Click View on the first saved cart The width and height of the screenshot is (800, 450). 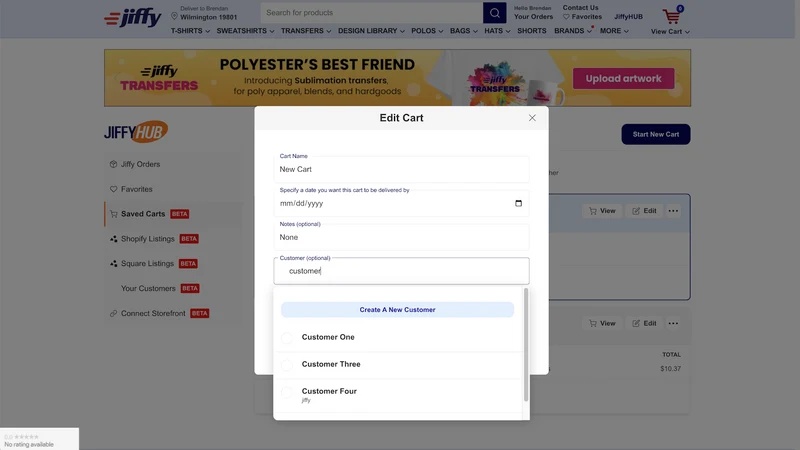pyautogui.click(x=602, y=211)
